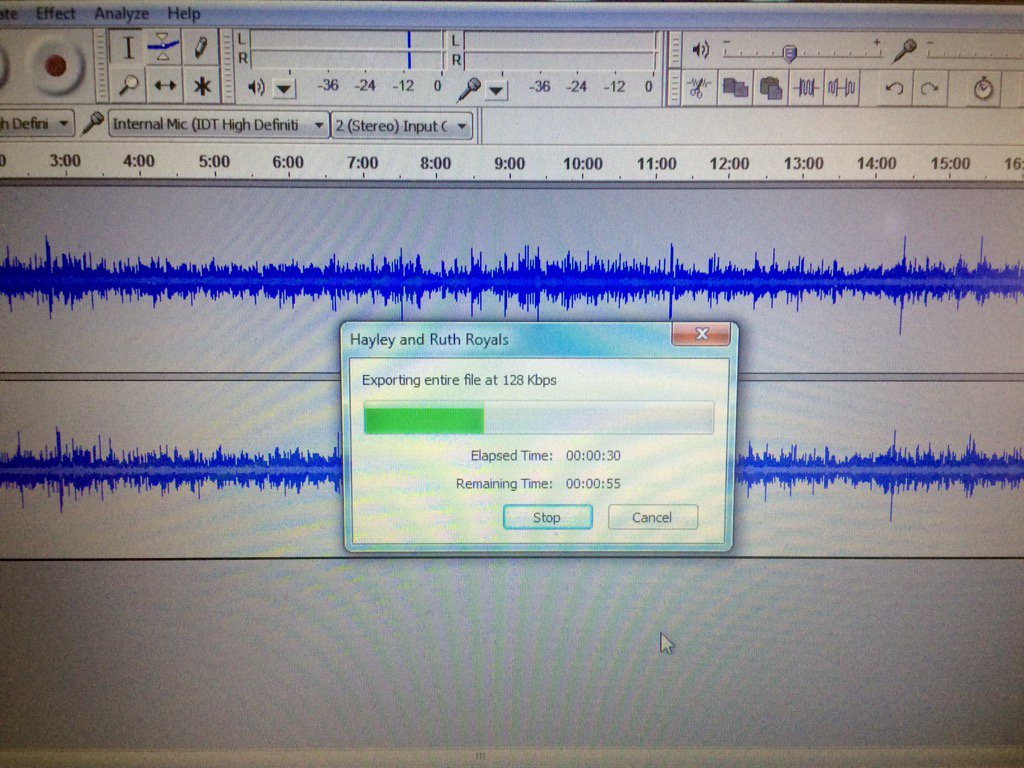Image resolution: width=1024 pixels, height=768 pixels.
Task: Click the recording level meter bar
Action: [x=560, y=51]
